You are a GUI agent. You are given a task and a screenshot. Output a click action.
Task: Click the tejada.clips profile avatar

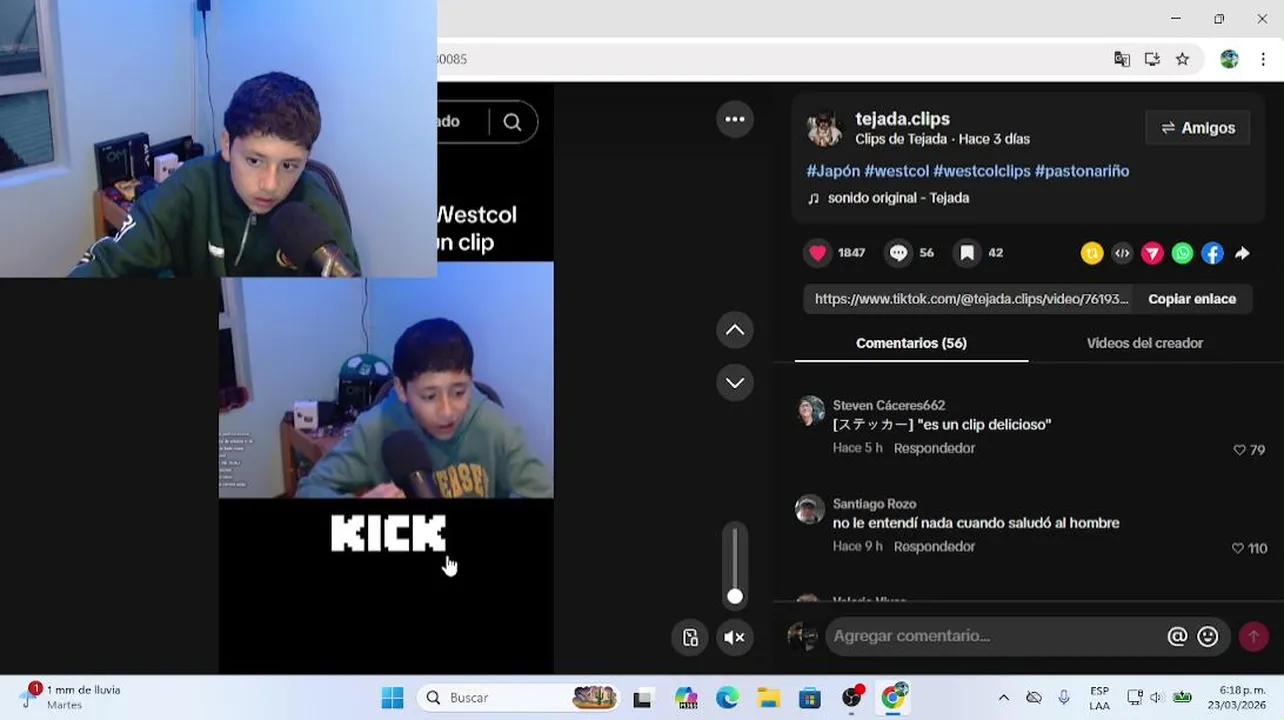(824, 128)
